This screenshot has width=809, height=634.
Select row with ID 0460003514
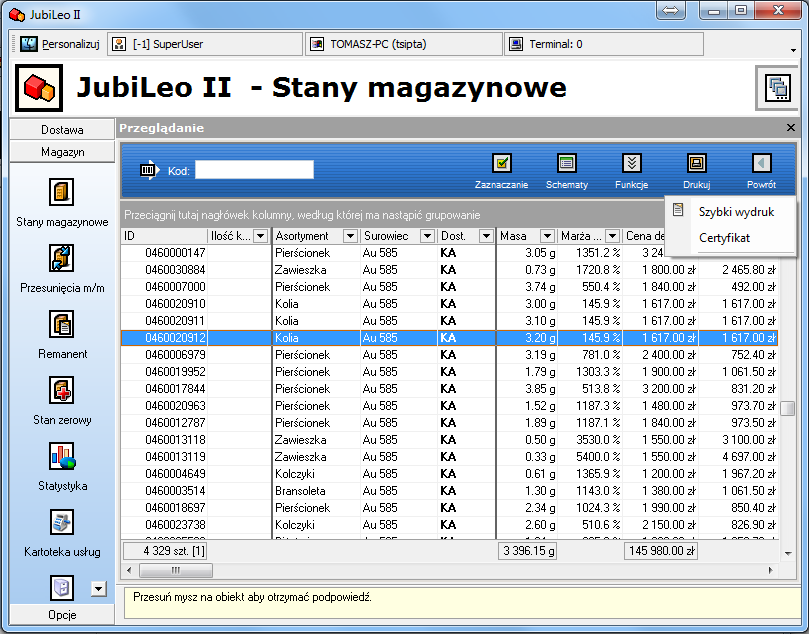(449, 491)
